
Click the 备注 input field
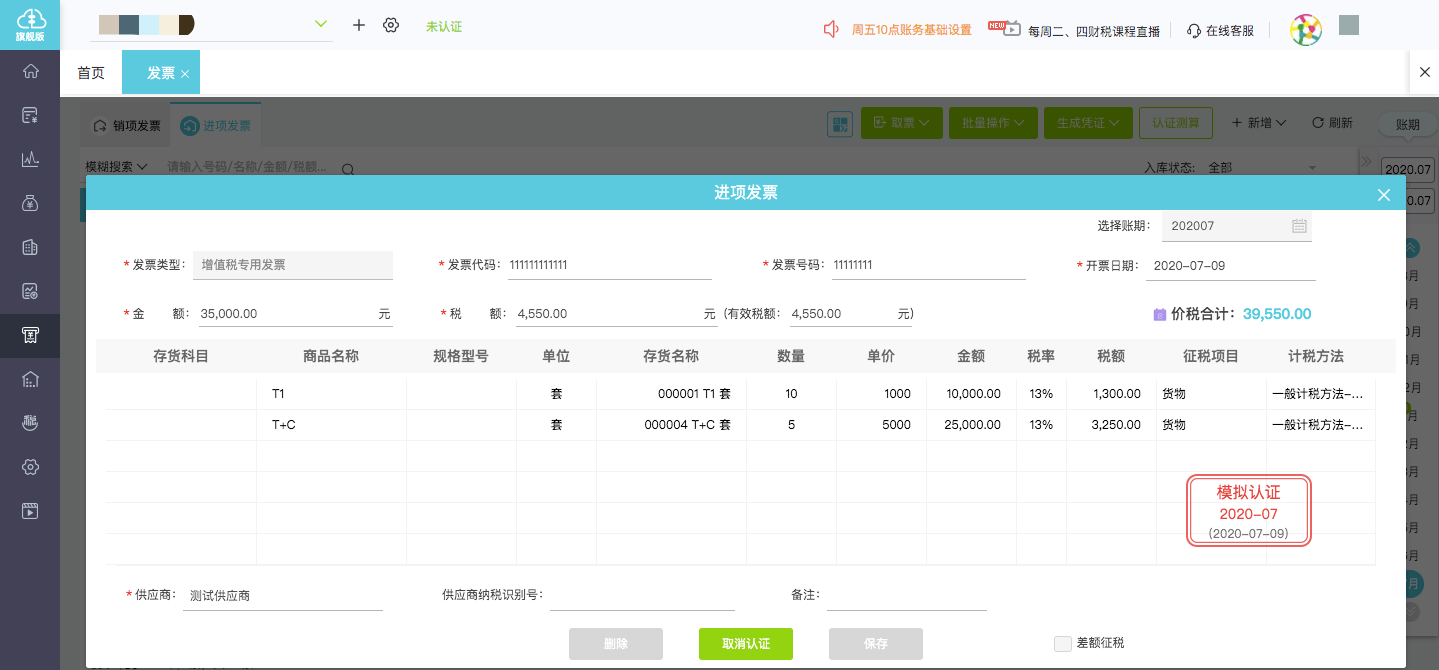point(906,595)
